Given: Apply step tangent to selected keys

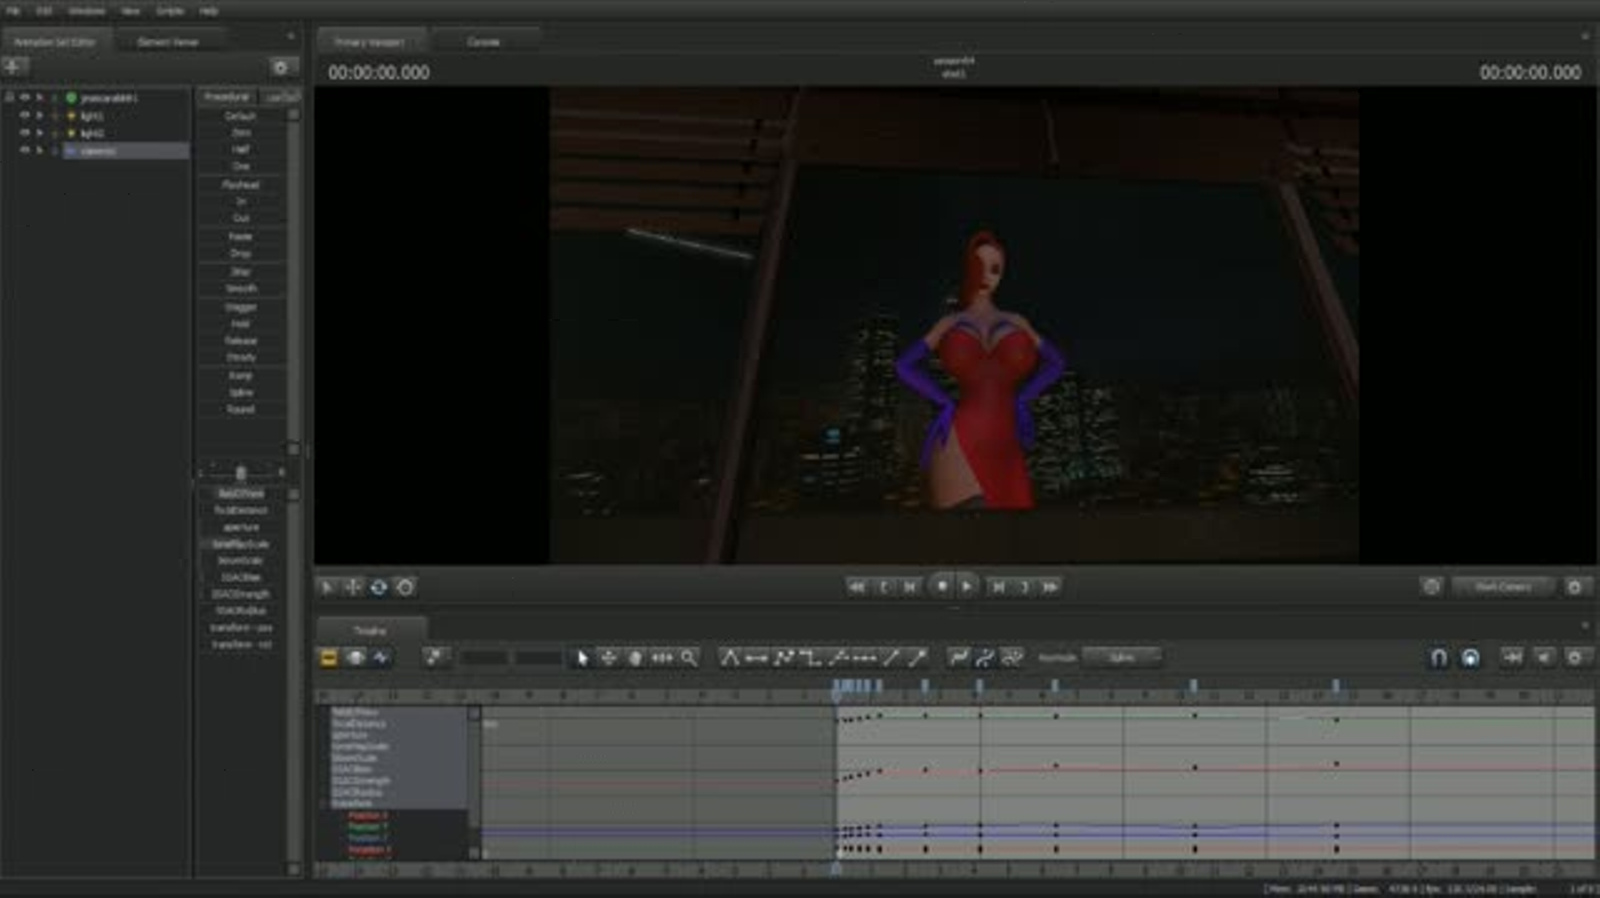Looking at the screenshot, I should coord(811,657).
